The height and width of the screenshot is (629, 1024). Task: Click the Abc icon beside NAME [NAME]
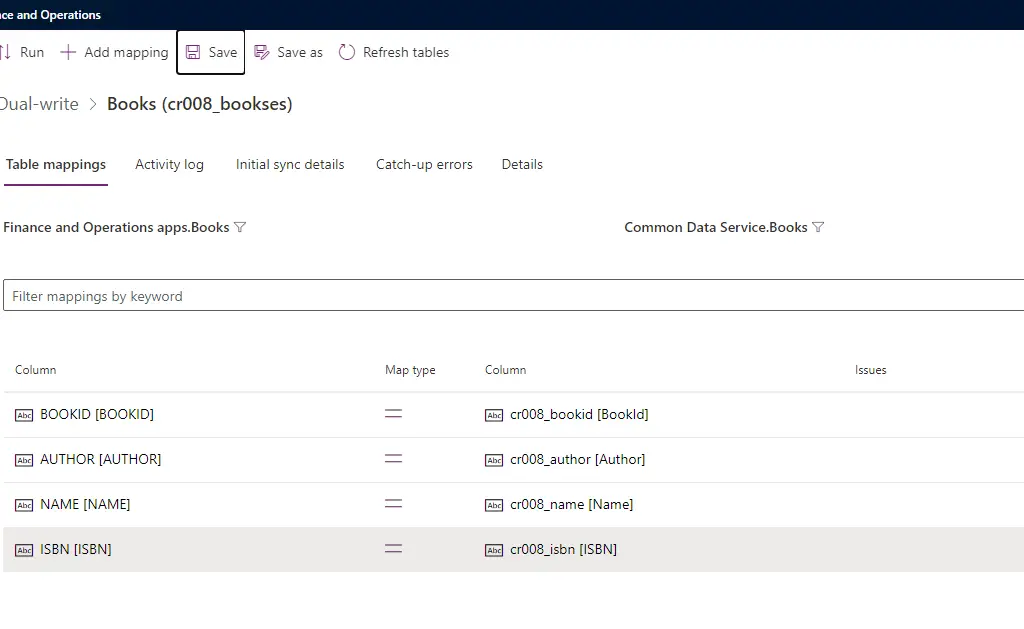(x=24, y=506)
